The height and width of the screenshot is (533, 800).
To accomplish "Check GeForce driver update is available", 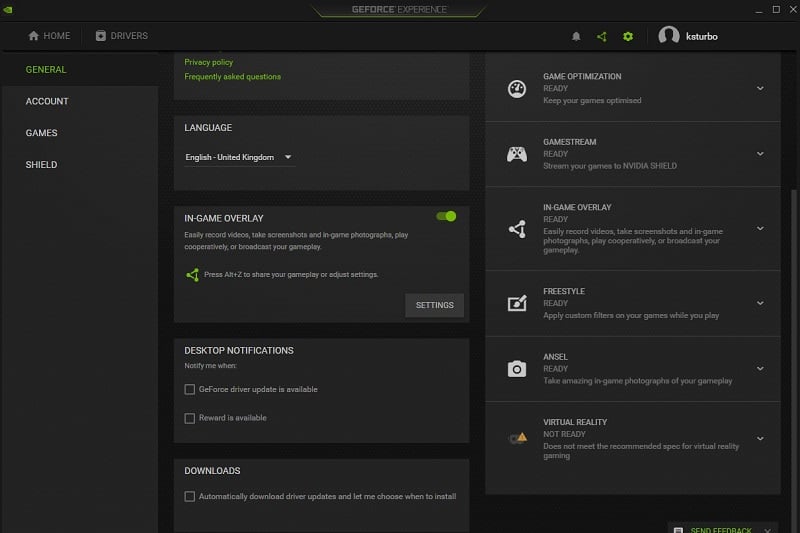I will click(x=190, y=390).
